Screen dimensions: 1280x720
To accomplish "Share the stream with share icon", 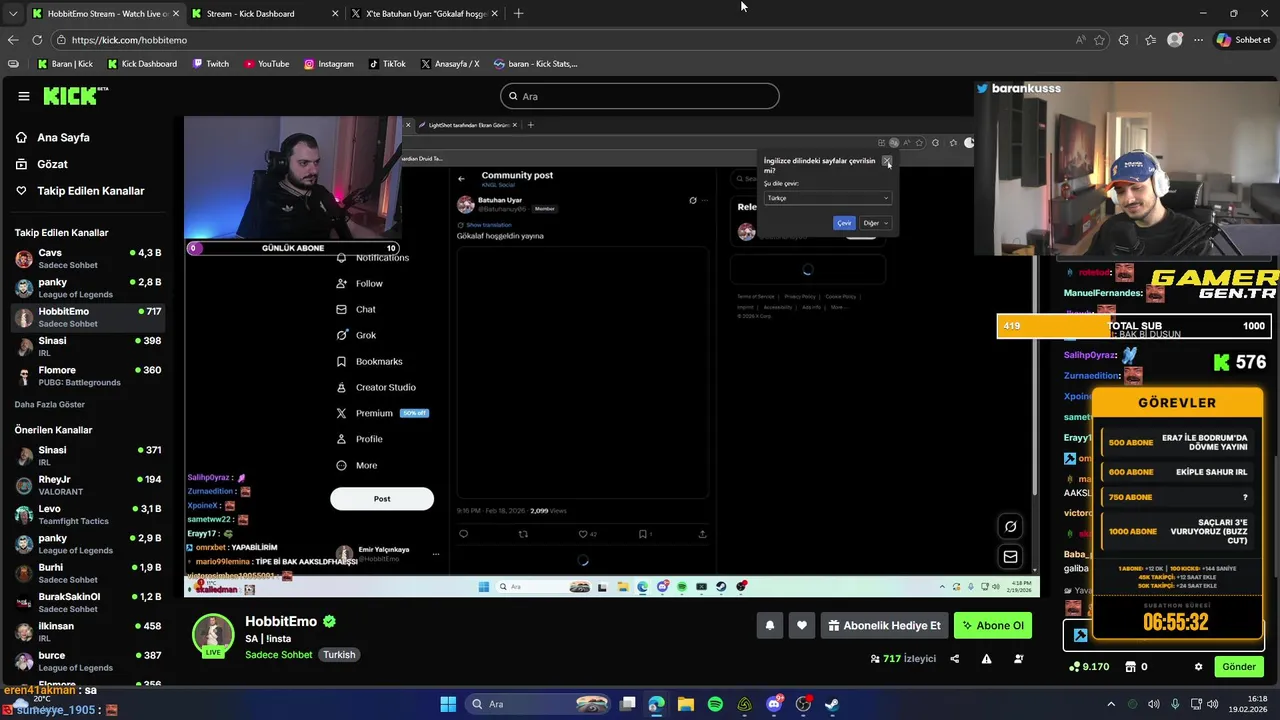I will point(954,659).
